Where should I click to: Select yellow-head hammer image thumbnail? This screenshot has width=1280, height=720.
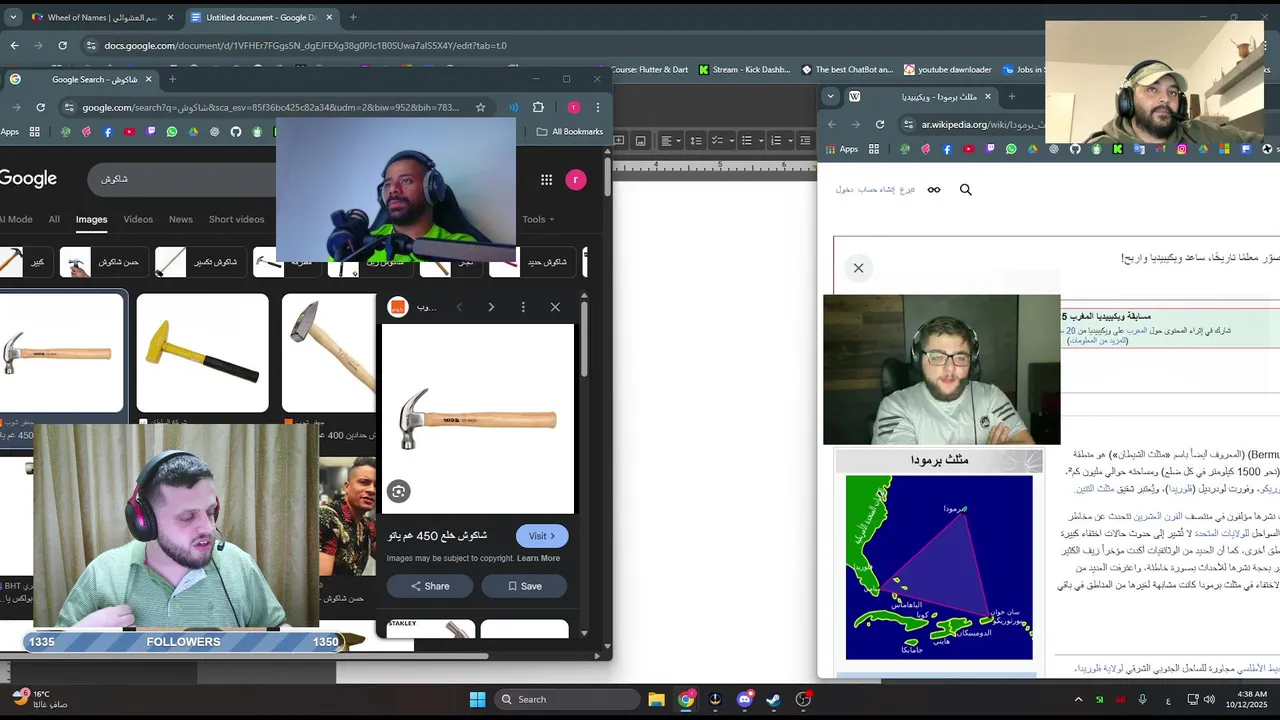coord(203,352)
